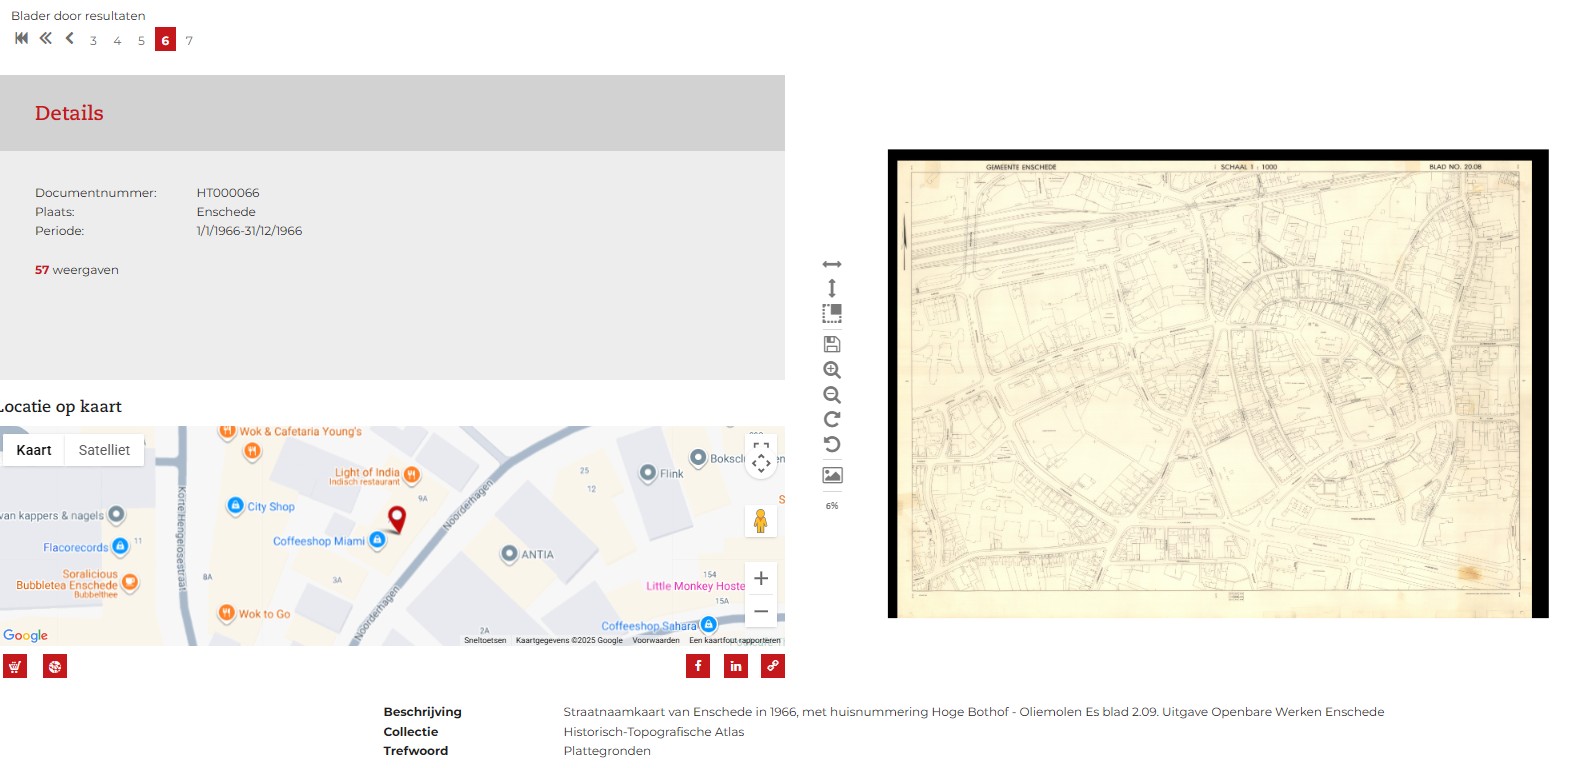Viewport: 1569px width, 768px height.
Task: Click the Street View pegman
Action: (x=761, y=521)
